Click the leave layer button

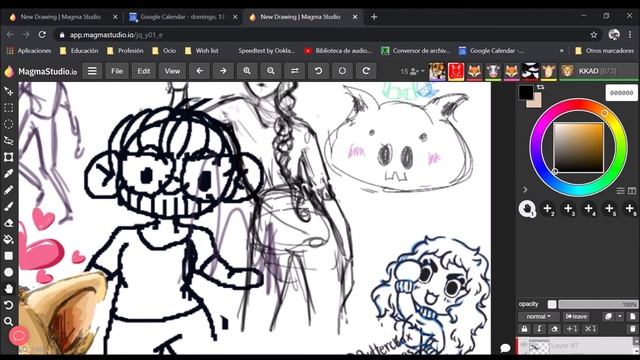[x=576, y=316]
